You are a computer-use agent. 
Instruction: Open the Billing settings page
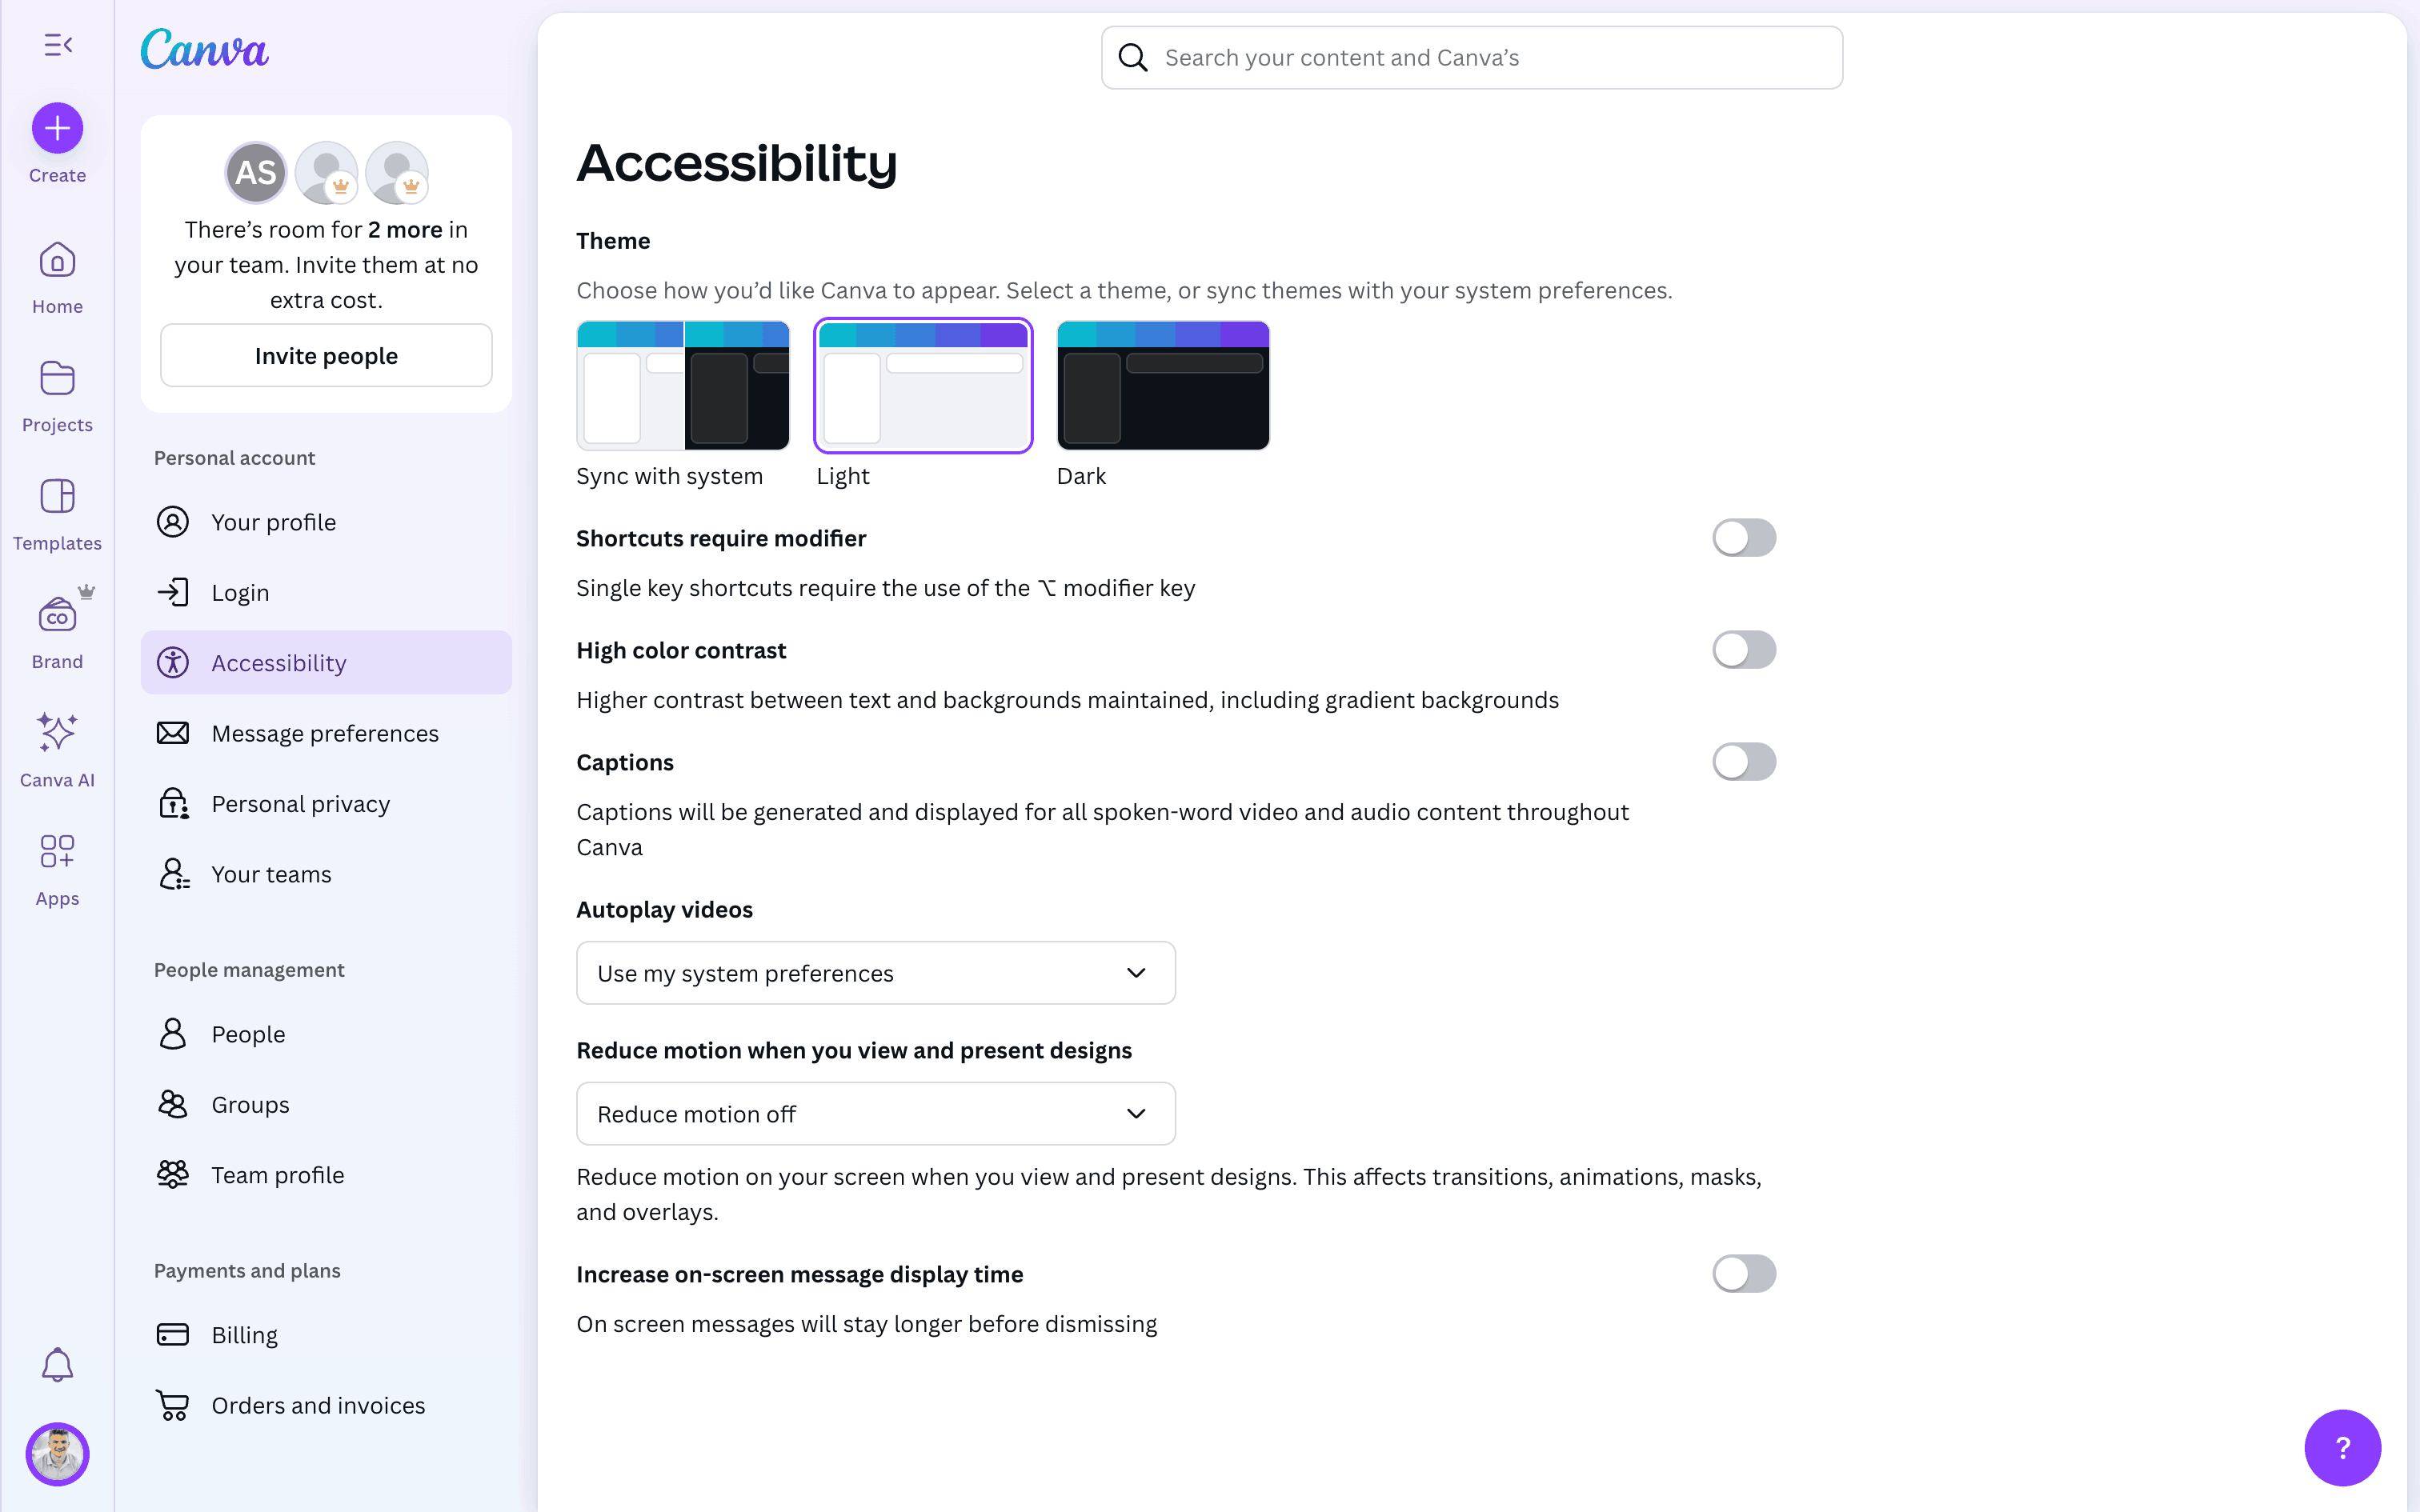point(244,1335)
